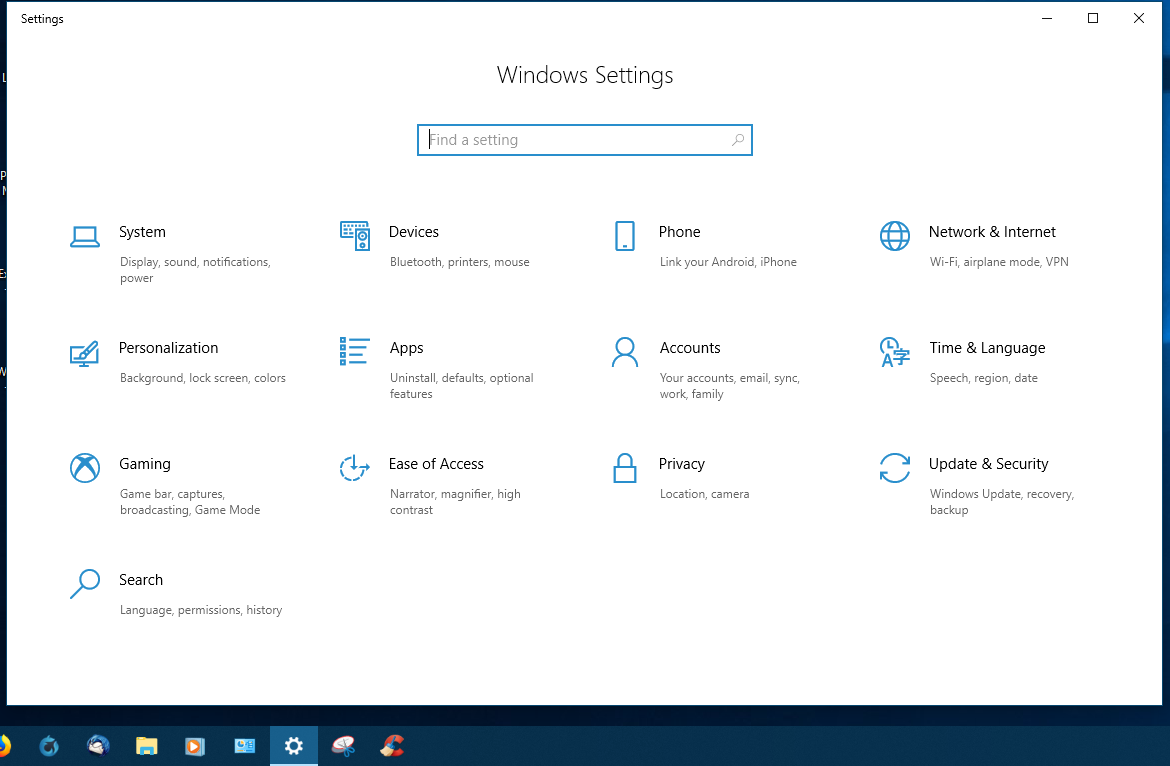1170x766 pixels.
Task: Click the Settings gear on the taskbar
Action: click(294, 746)
